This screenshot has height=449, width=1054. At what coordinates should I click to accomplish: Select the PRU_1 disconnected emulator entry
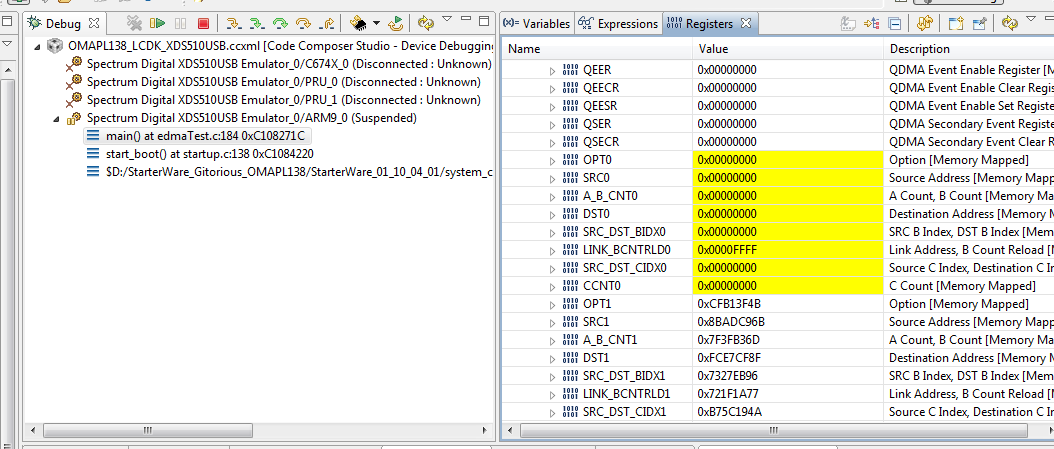pyautogui.click(x=273, y=100)
